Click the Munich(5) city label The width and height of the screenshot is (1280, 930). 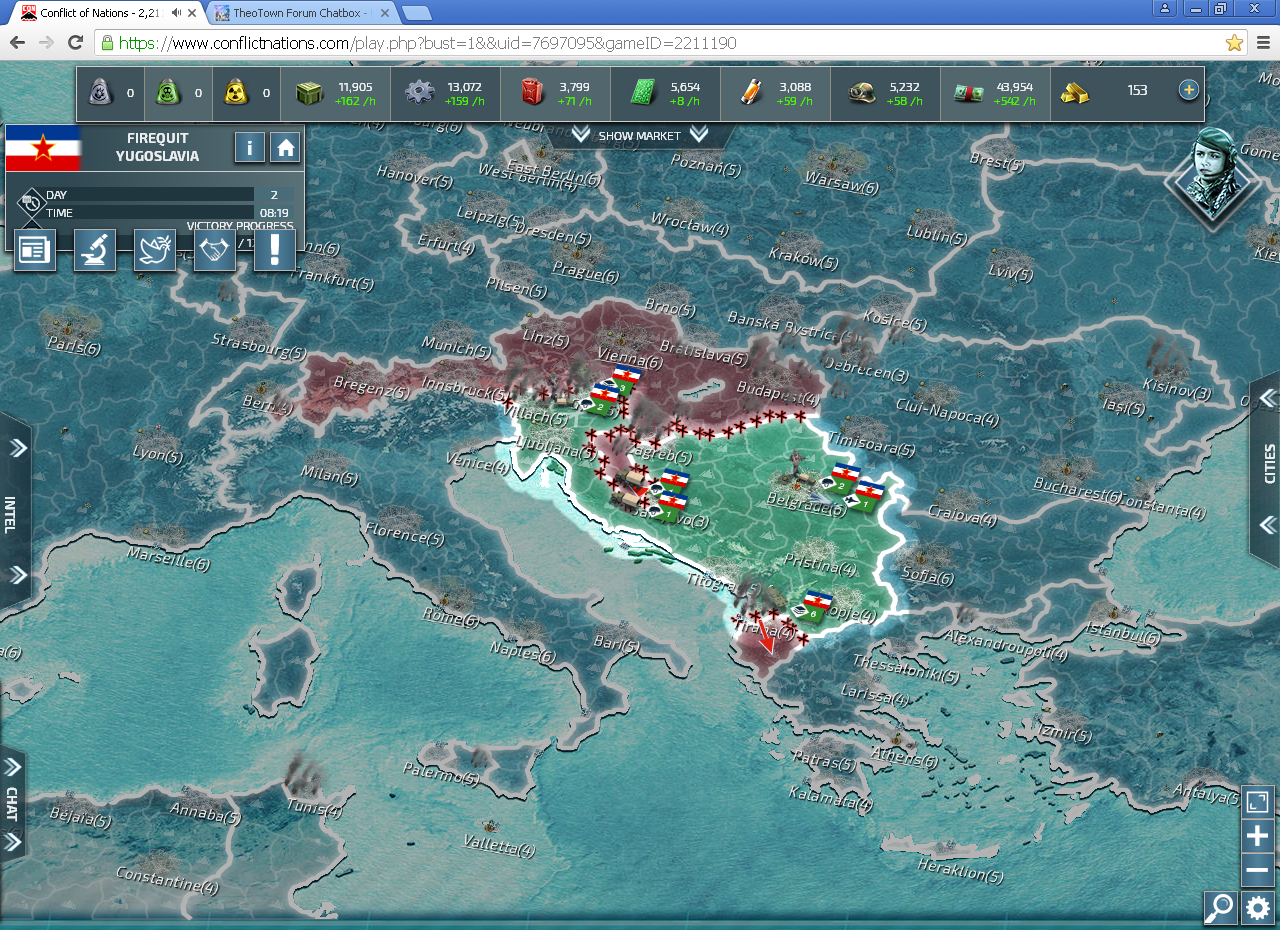pos(455,348)
